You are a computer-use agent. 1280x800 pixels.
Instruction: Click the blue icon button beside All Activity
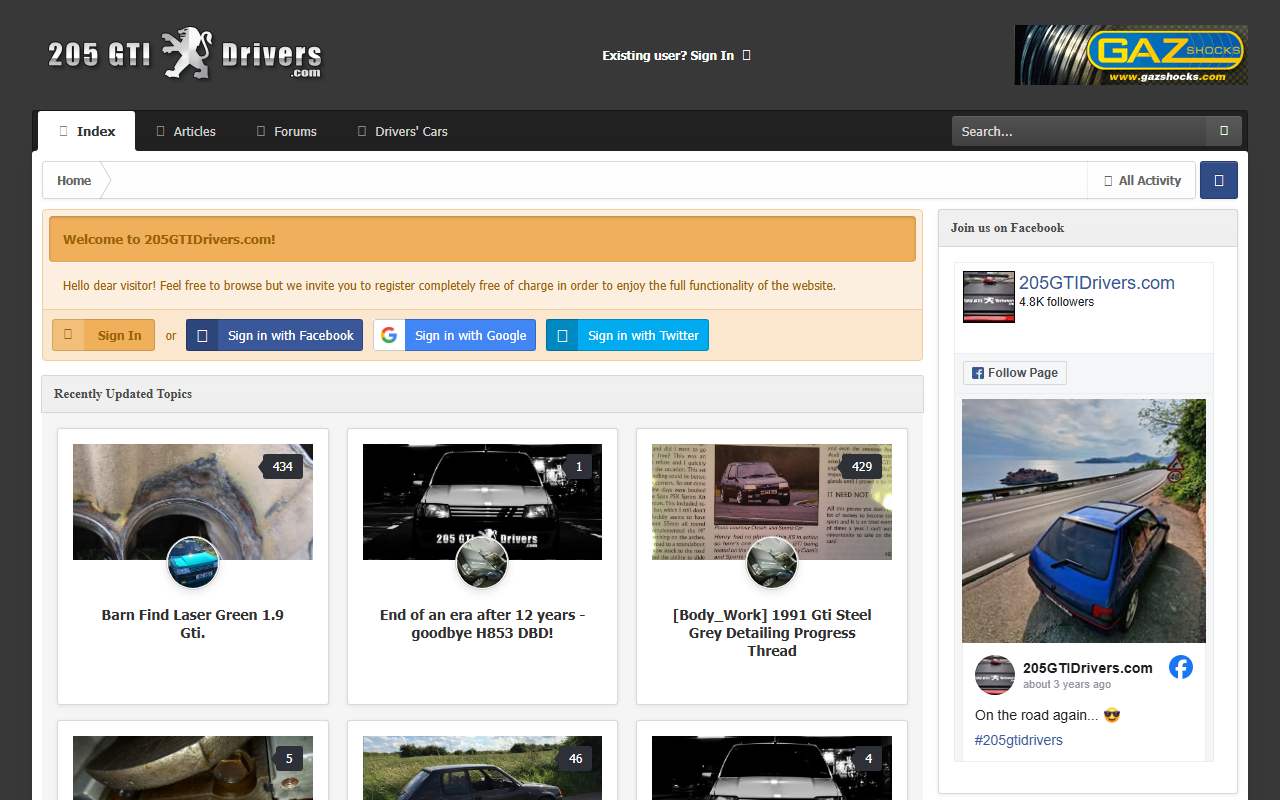click(1219, 181)
